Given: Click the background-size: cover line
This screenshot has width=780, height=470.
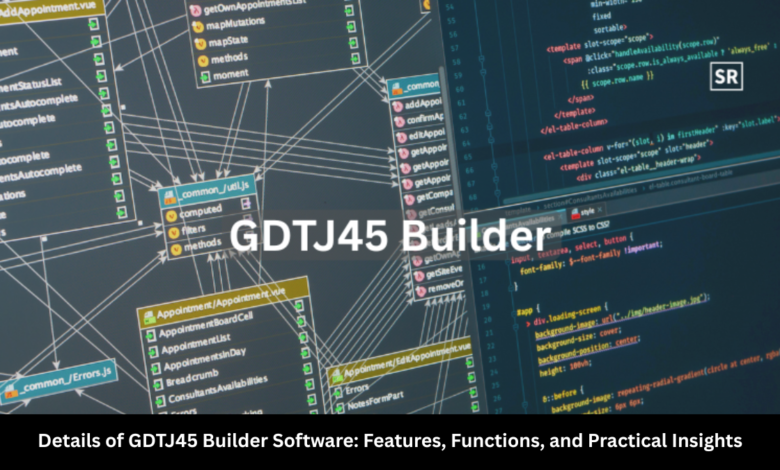Looking at the screenshot, I should pyautogui.click(x=578, y=337).
